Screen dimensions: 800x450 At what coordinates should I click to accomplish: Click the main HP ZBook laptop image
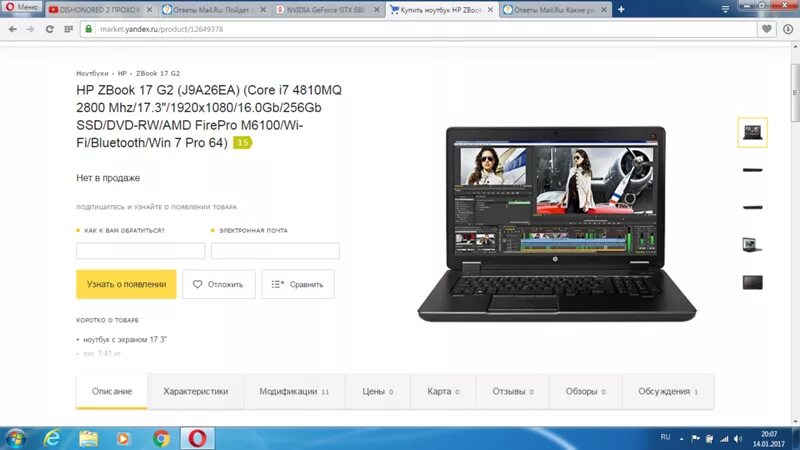tap(557, 224)
